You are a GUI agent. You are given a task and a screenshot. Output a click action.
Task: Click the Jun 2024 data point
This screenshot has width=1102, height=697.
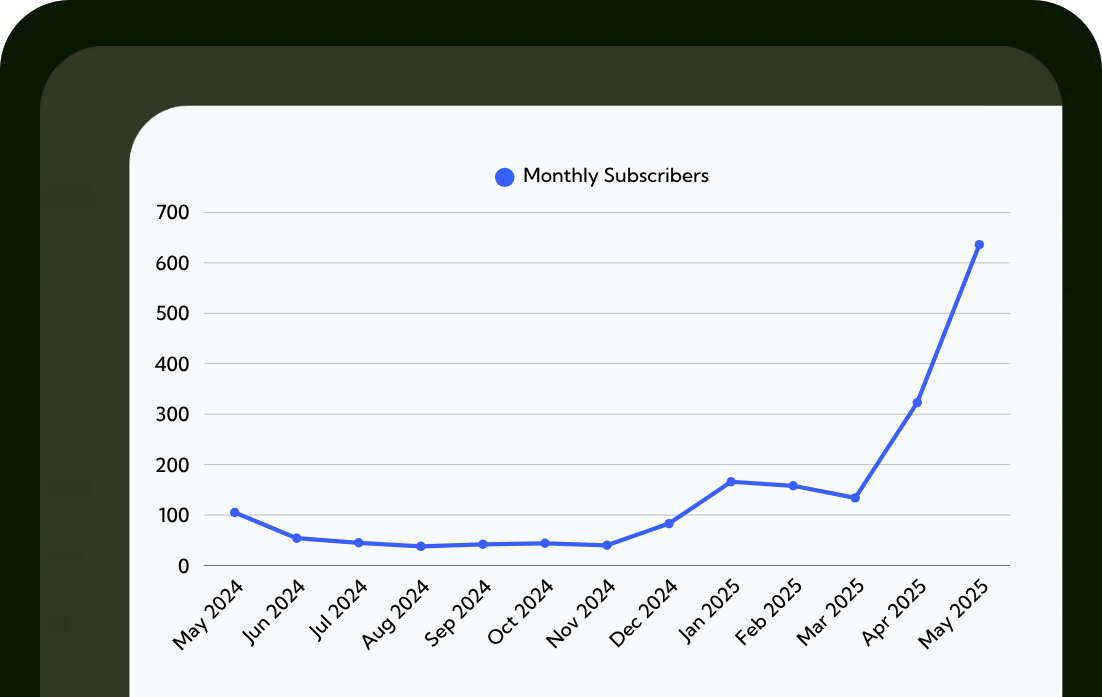[297, 538]
